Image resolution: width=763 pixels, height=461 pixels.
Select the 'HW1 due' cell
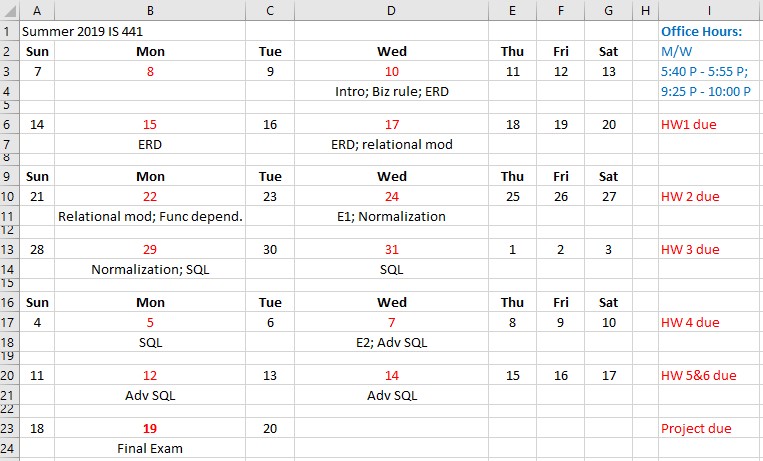point(709,125)
